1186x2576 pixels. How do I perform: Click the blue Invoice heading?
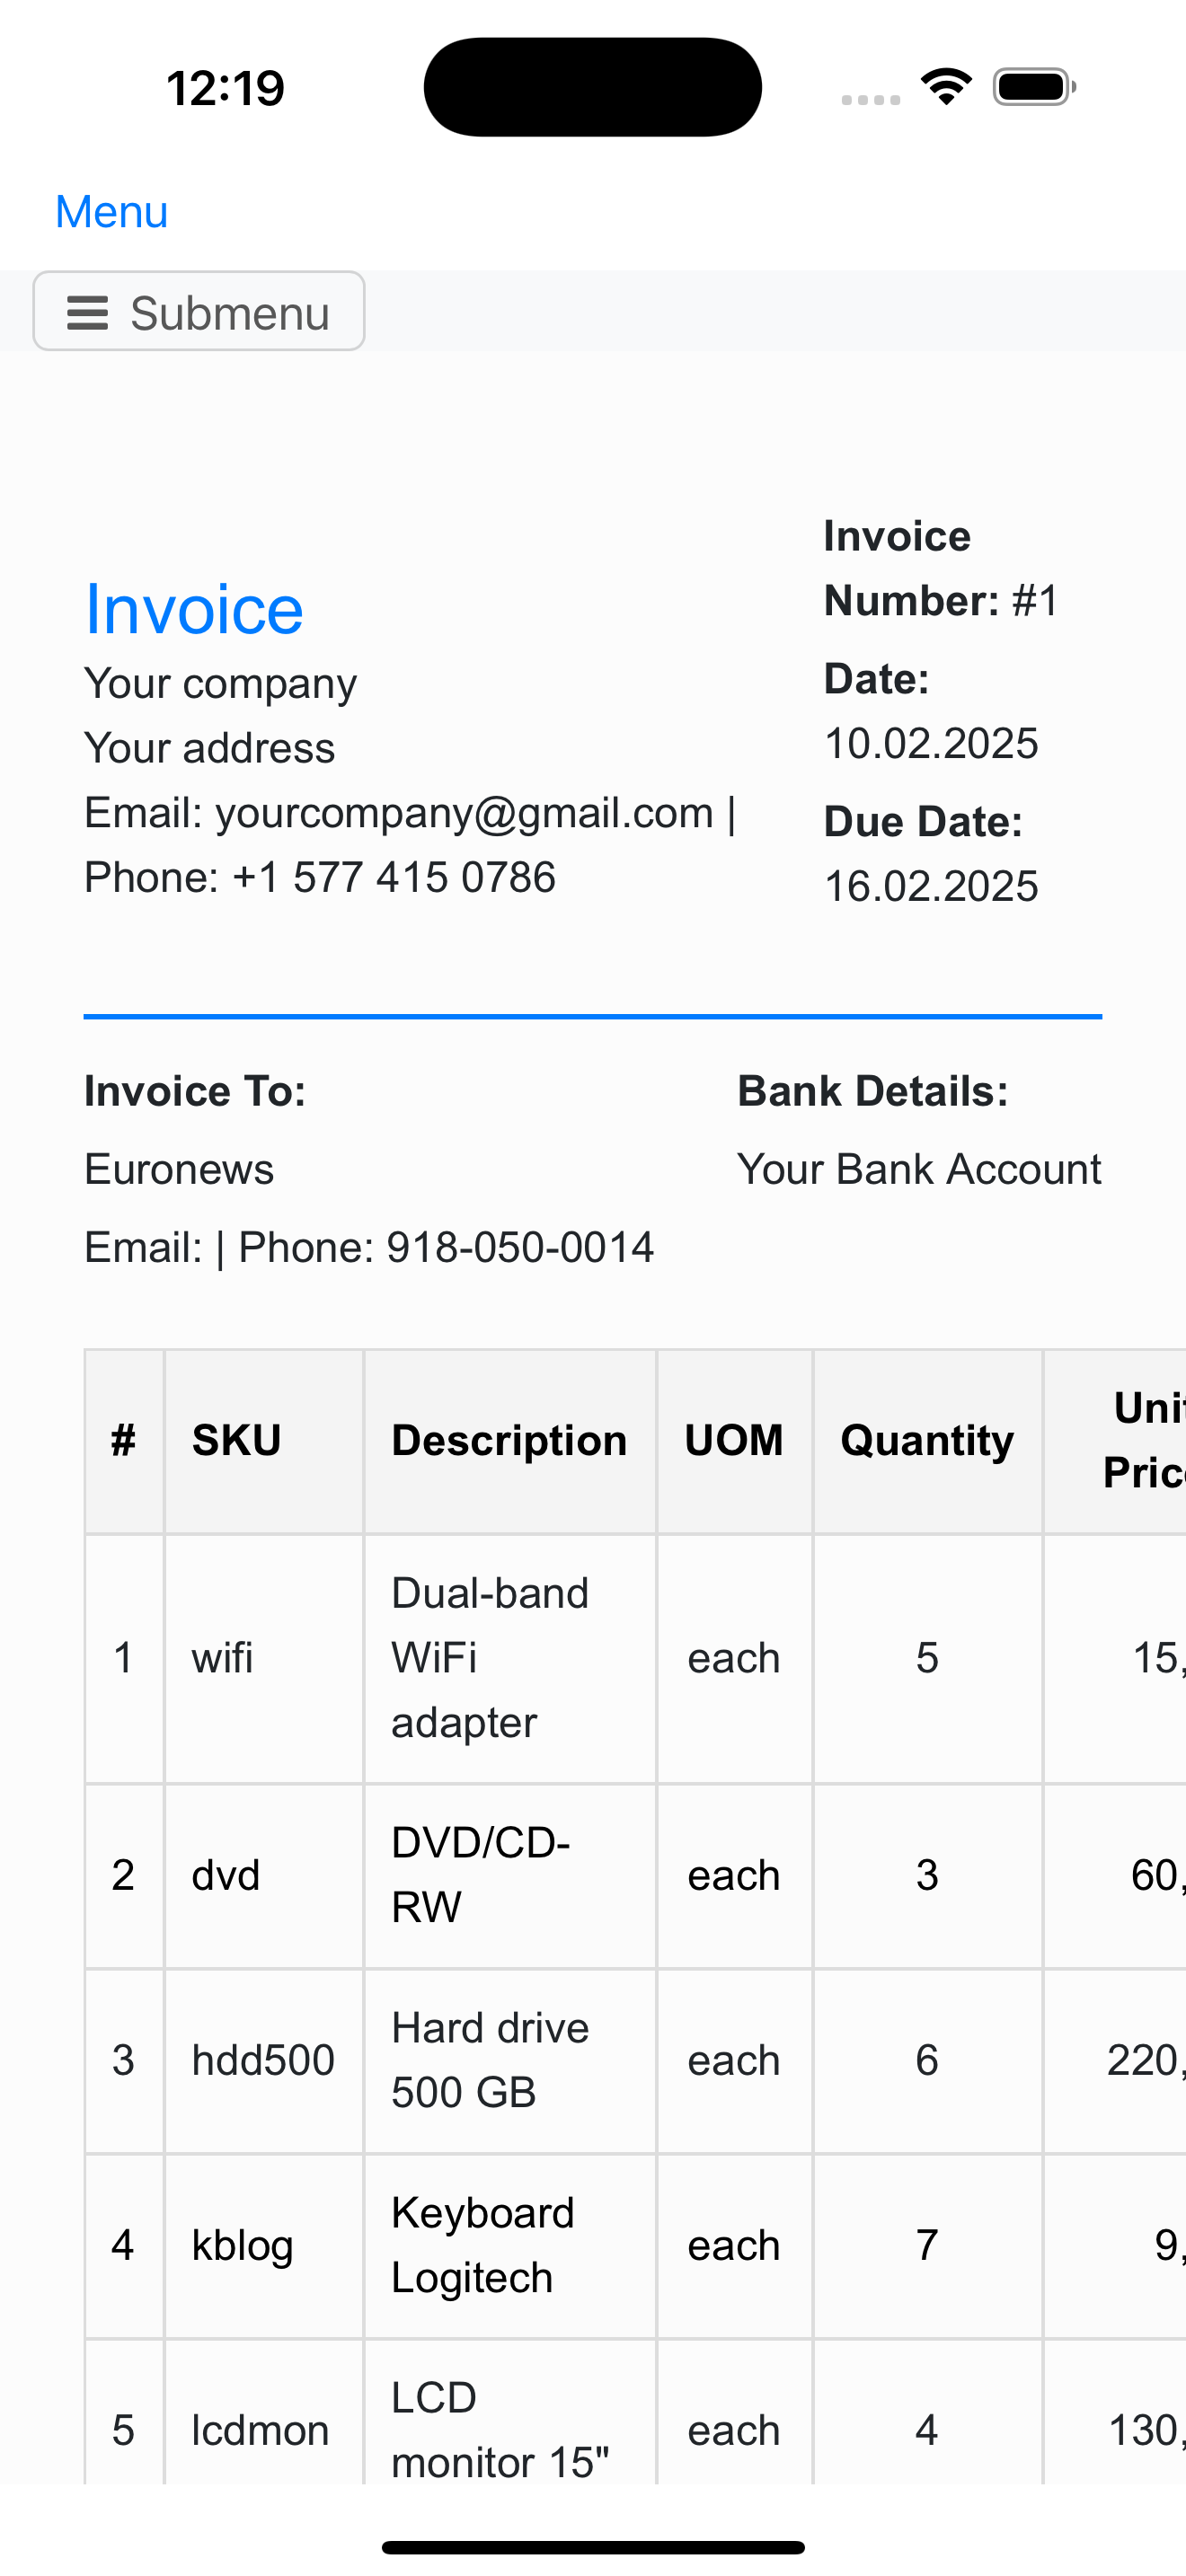click(x=194, y=609)
